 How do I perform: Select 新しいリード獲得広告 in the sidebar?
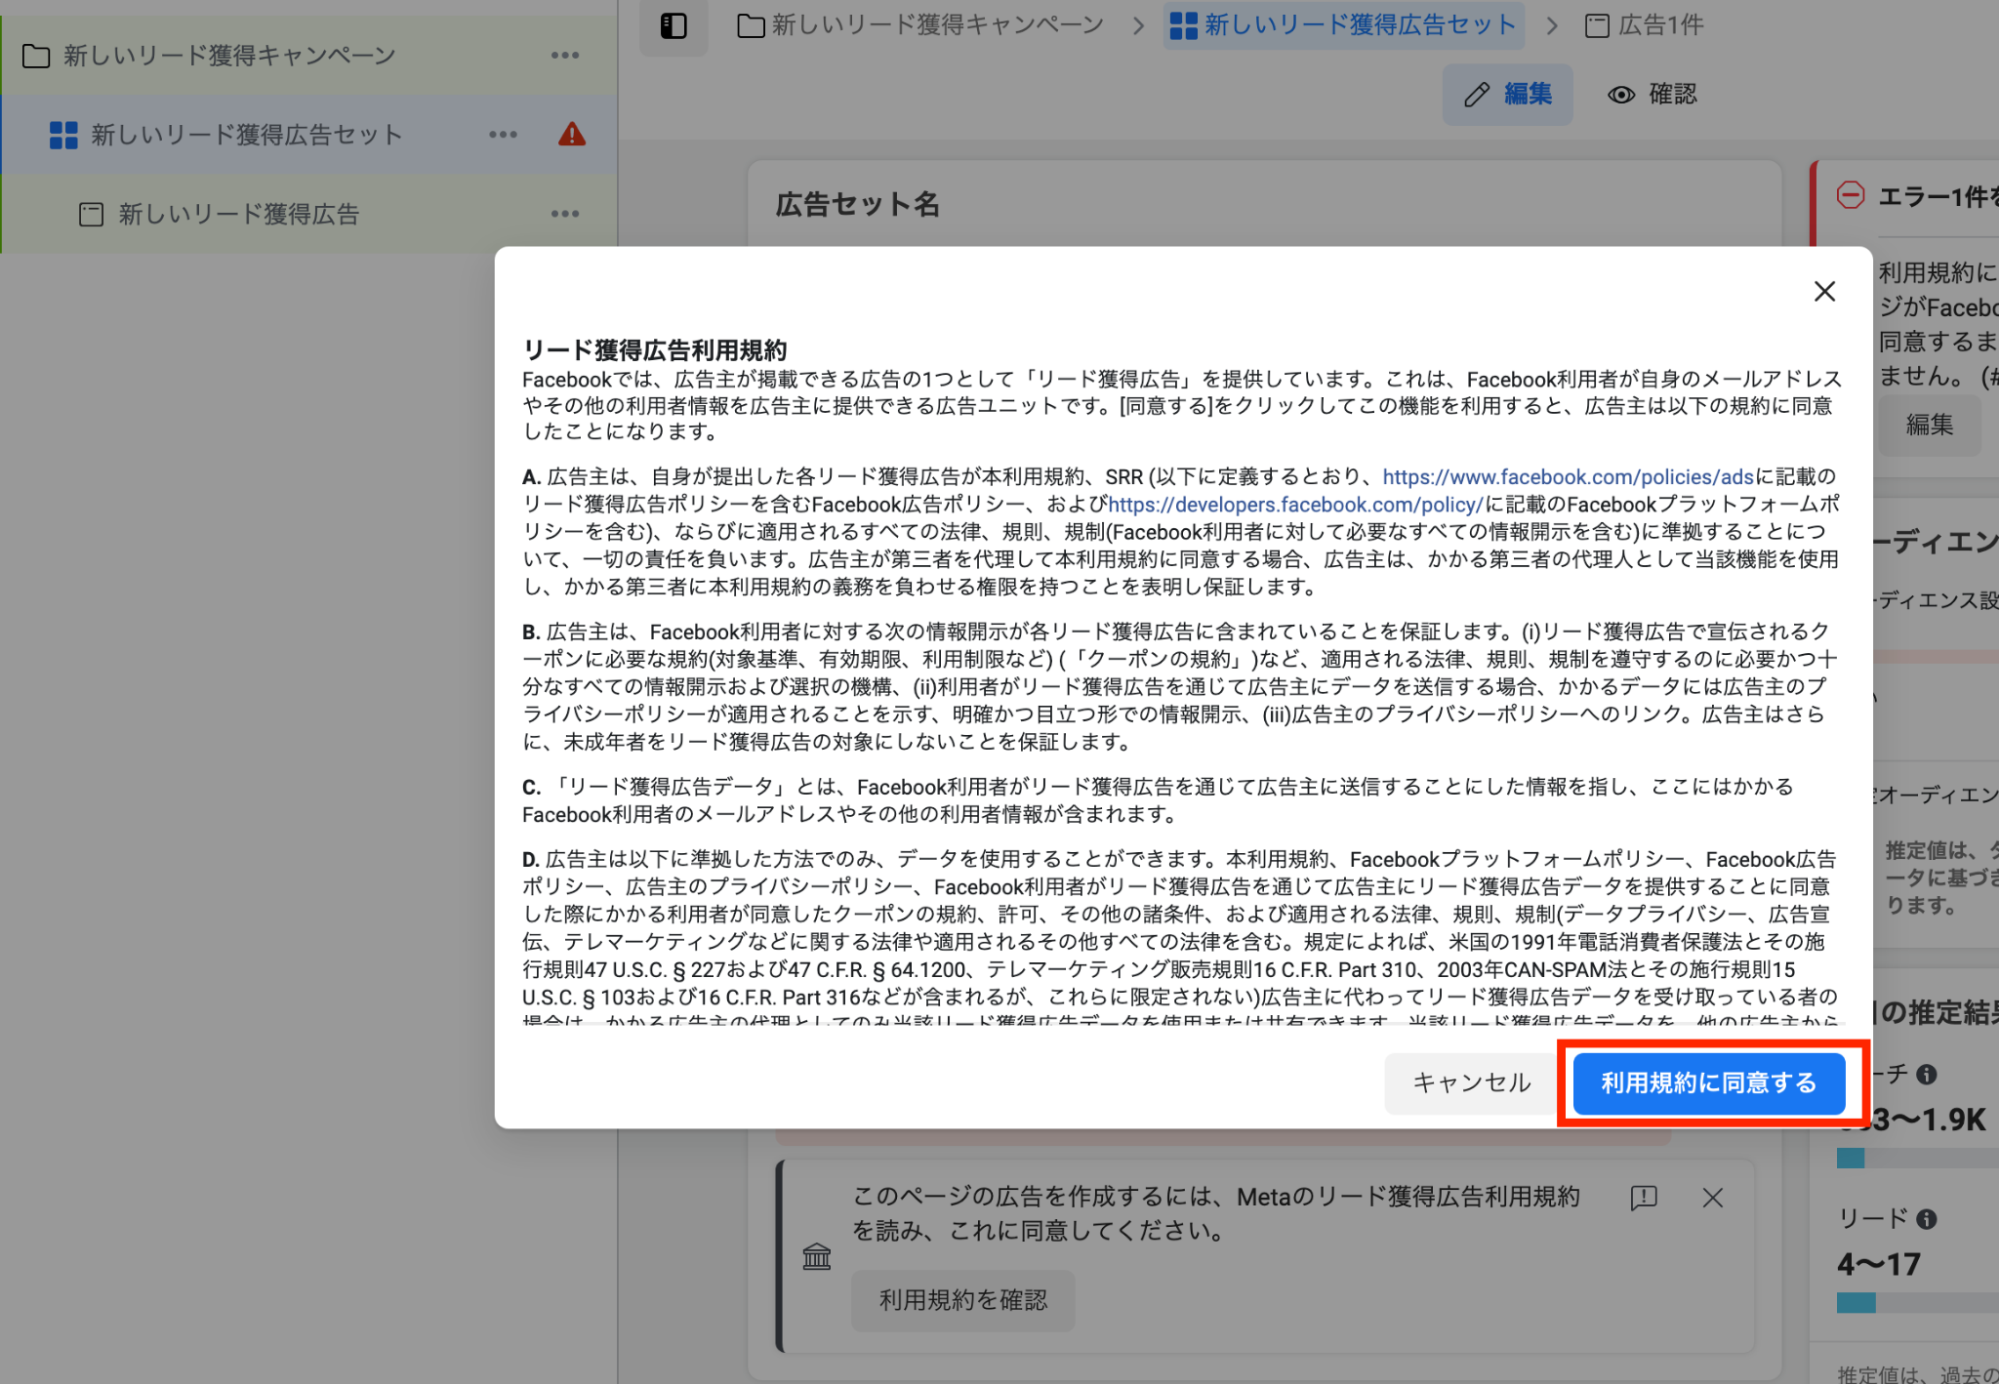point(238,213)
